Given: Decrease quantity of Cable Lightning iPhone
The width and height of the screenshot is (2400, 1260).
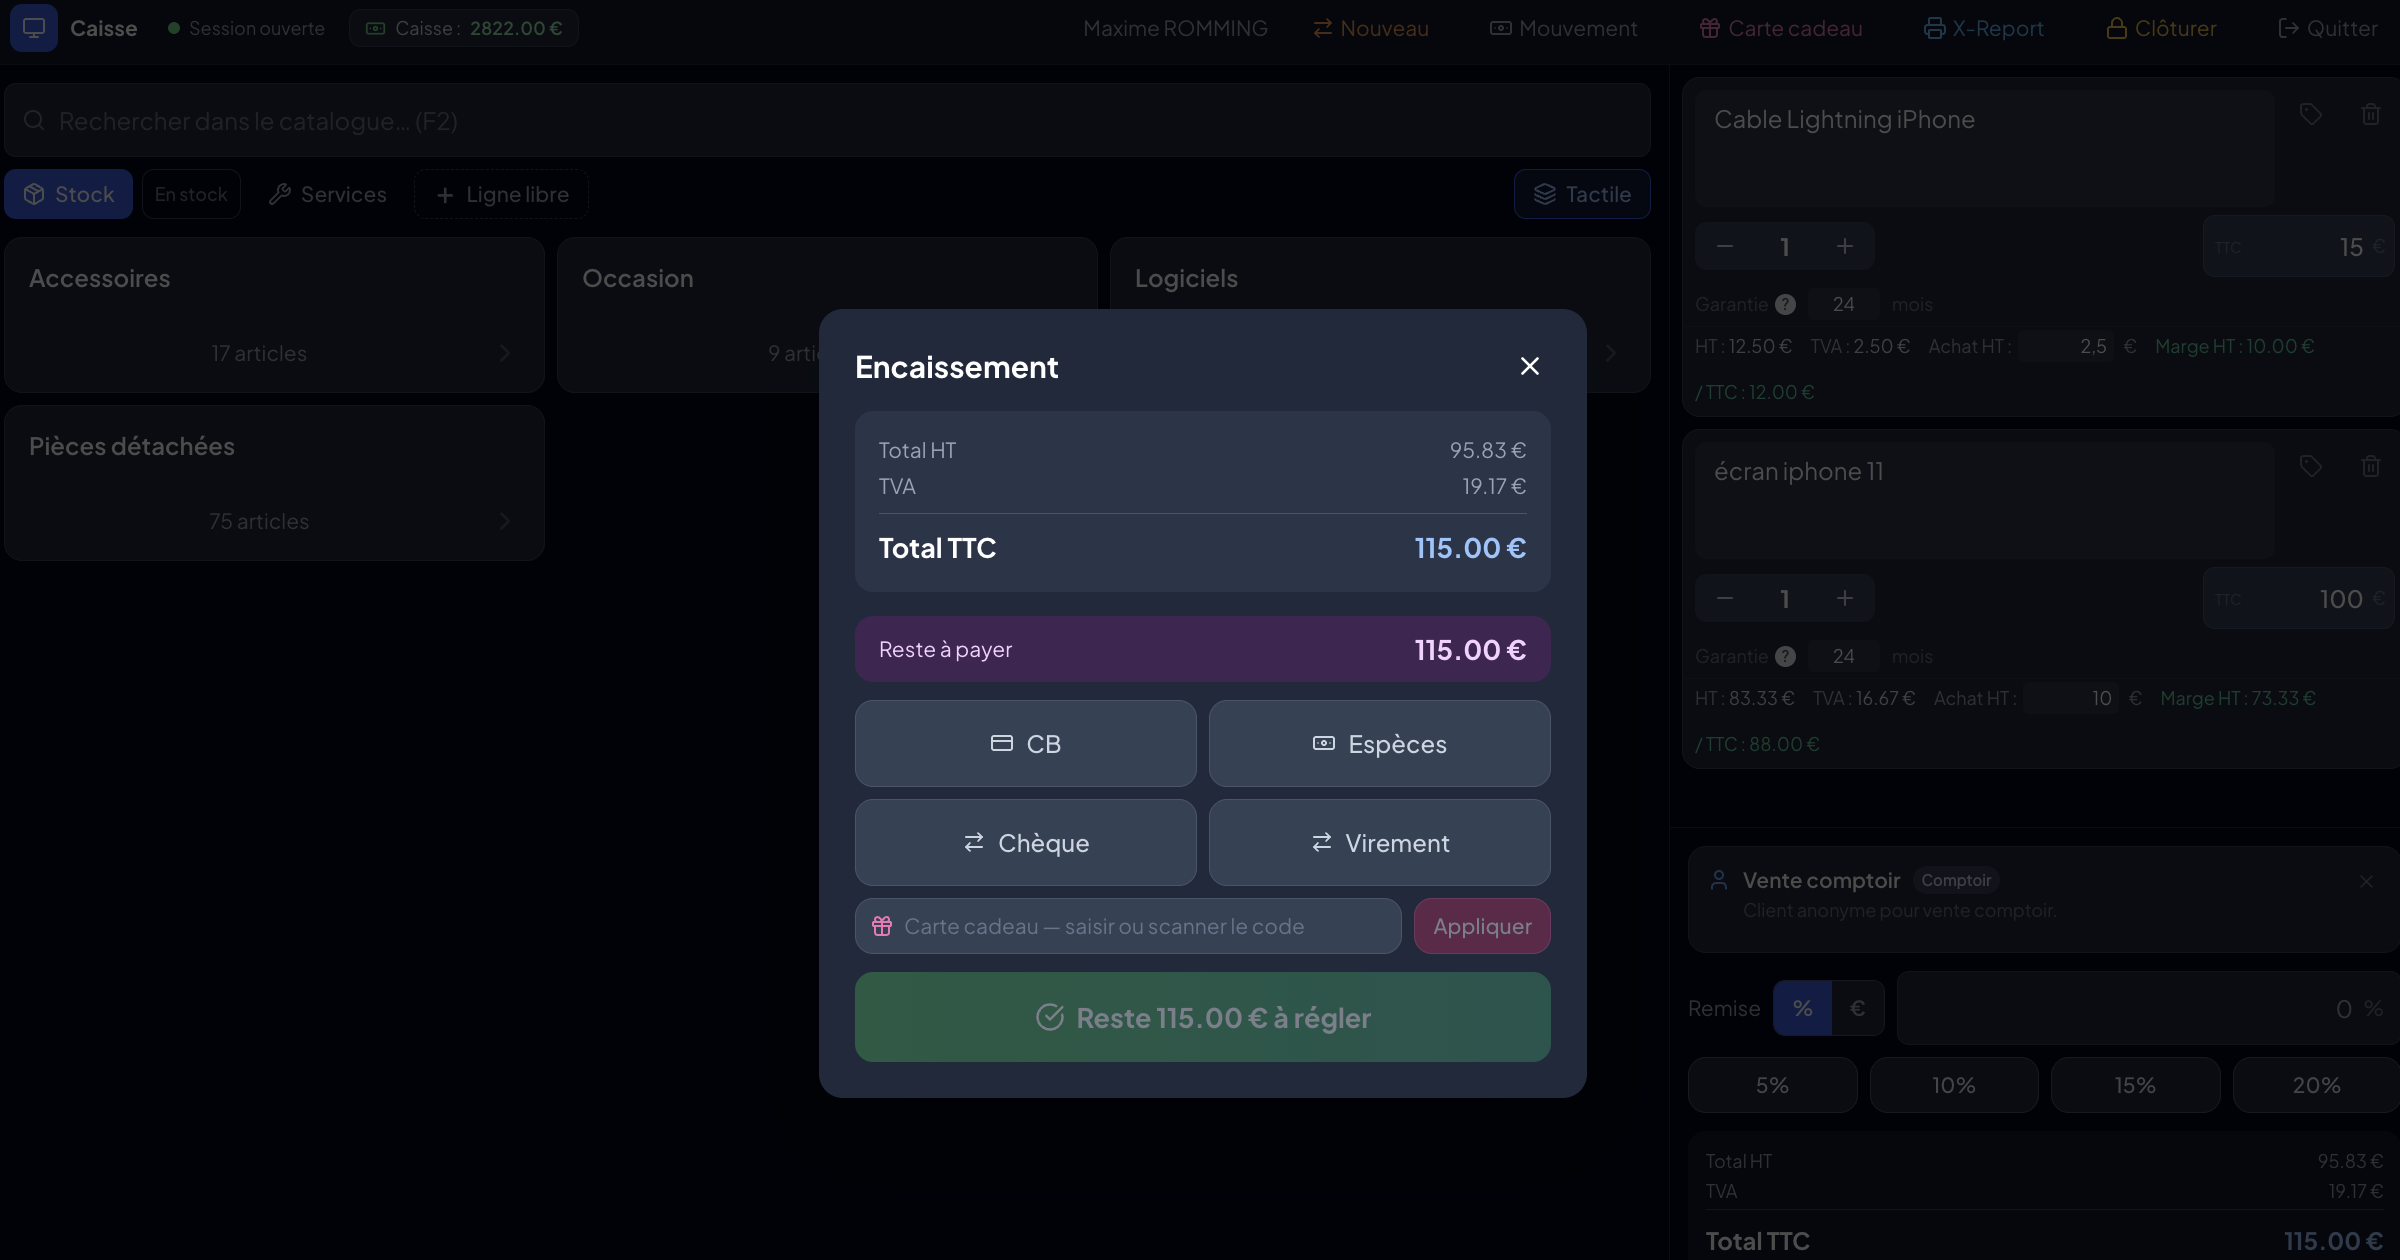Looking at the screenshot, I should click(1725, 246).
